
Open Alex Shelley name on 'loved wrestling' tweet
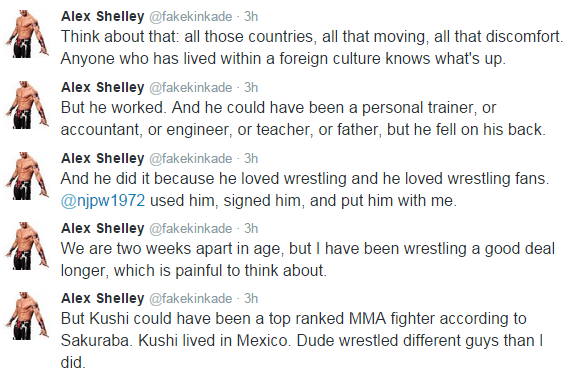click(x=103, y=158)
